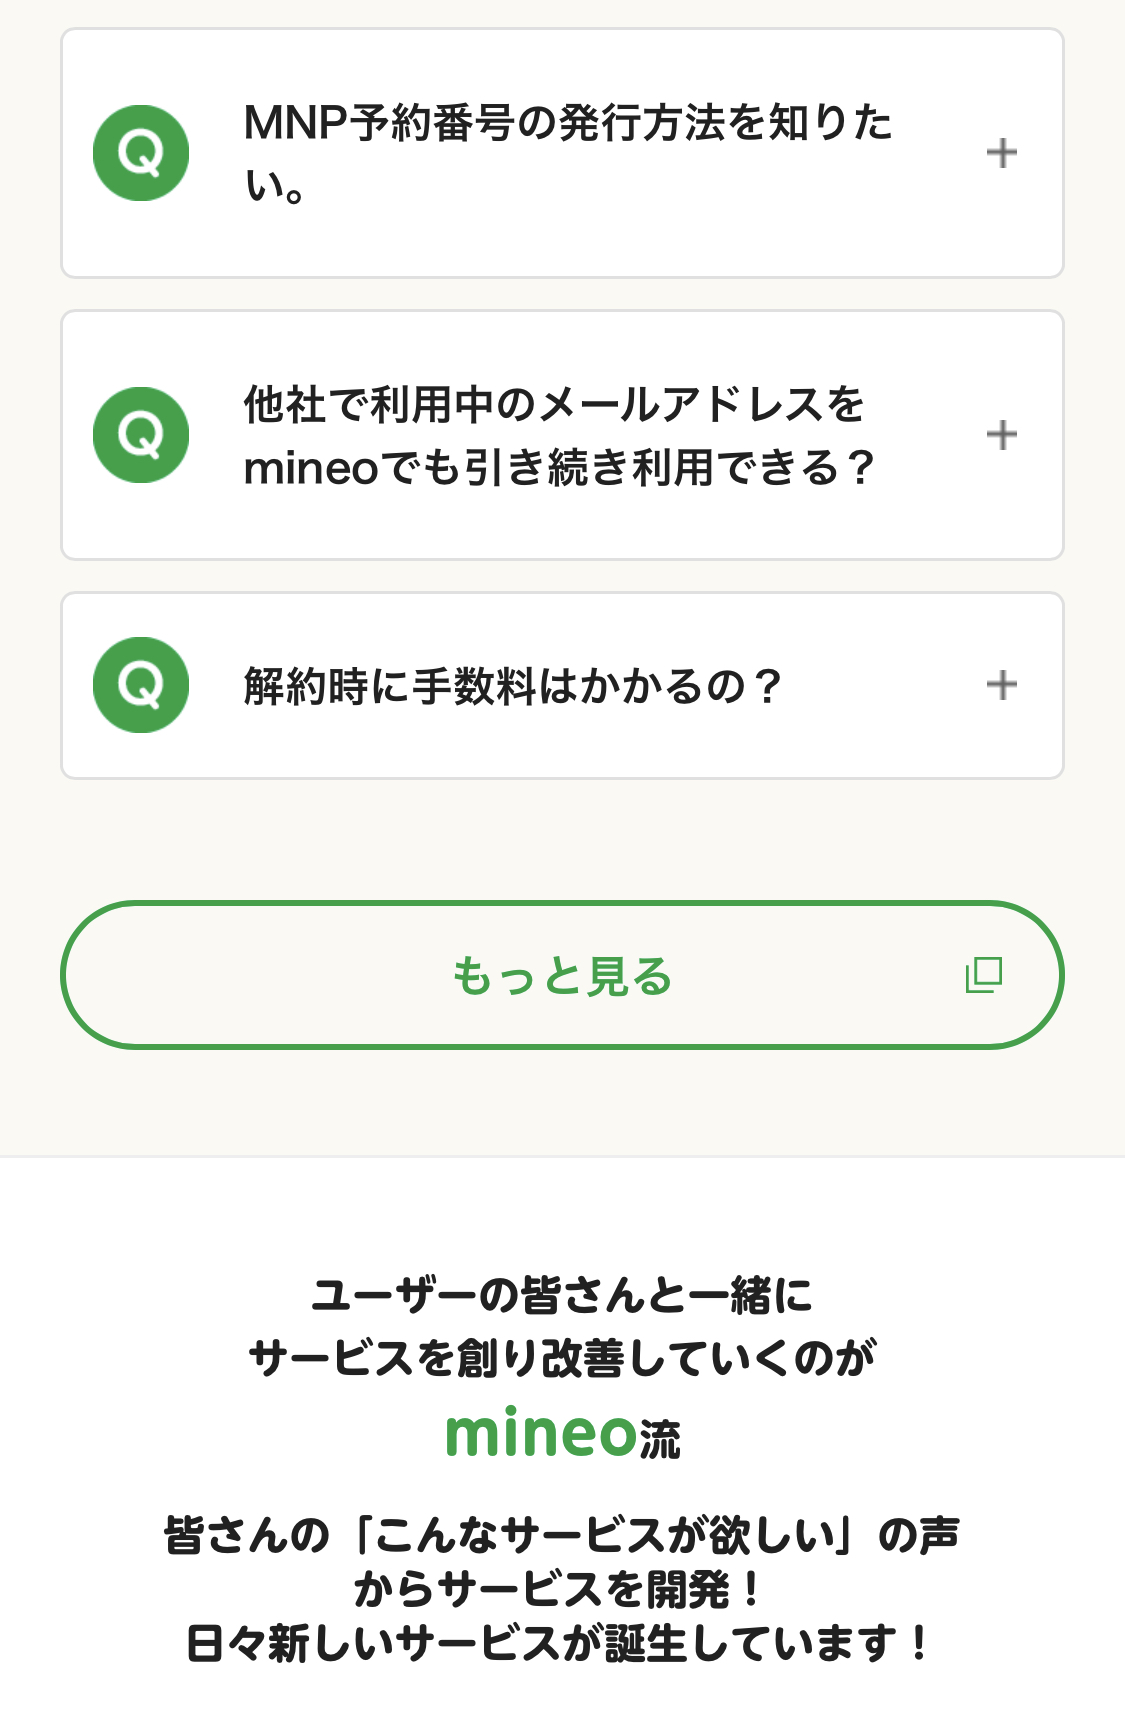
Task: Click the Q icon beside MNP予約番号 question
Action: pyautogui.click(x=141, y=153)
